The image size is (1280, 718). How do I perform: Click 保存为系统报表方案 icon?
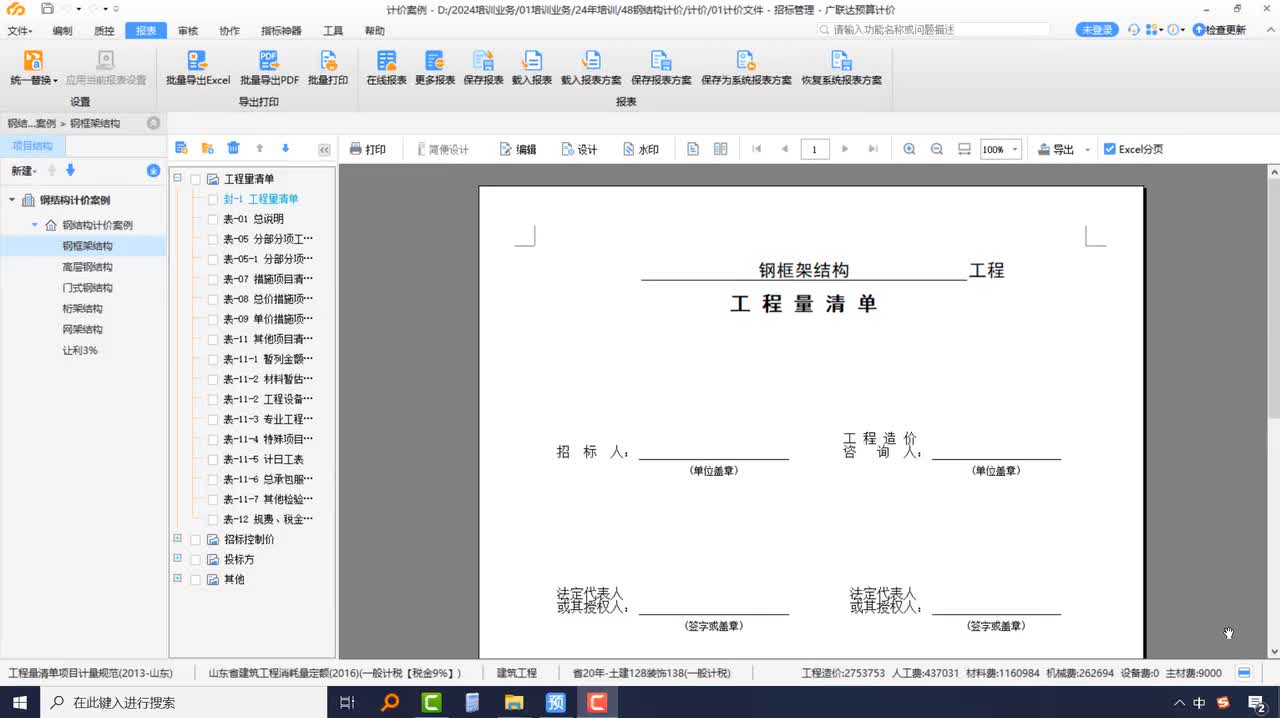(746, 61)
